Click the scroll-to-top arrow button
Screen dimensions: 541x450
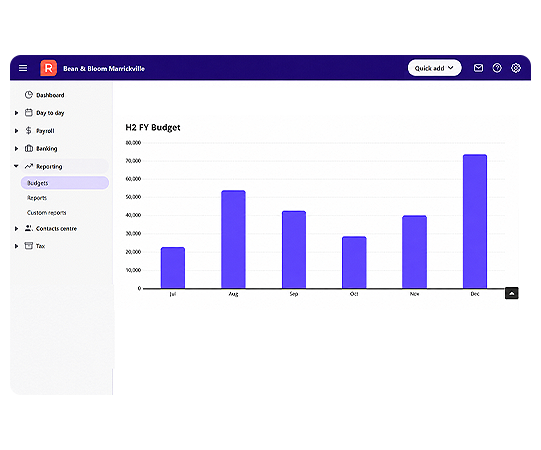point(512,293)
